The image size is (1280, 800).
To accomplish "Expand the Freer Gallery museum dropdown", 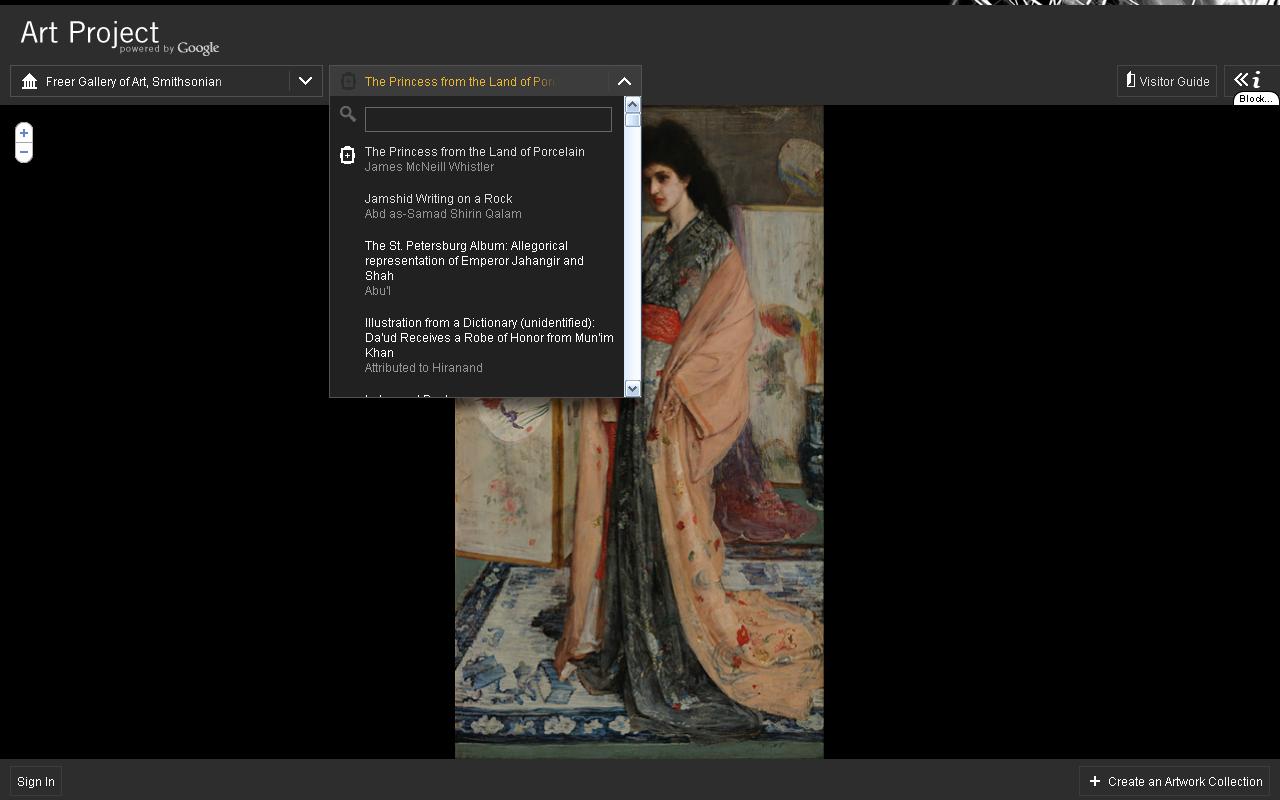I will pos(305,81).
